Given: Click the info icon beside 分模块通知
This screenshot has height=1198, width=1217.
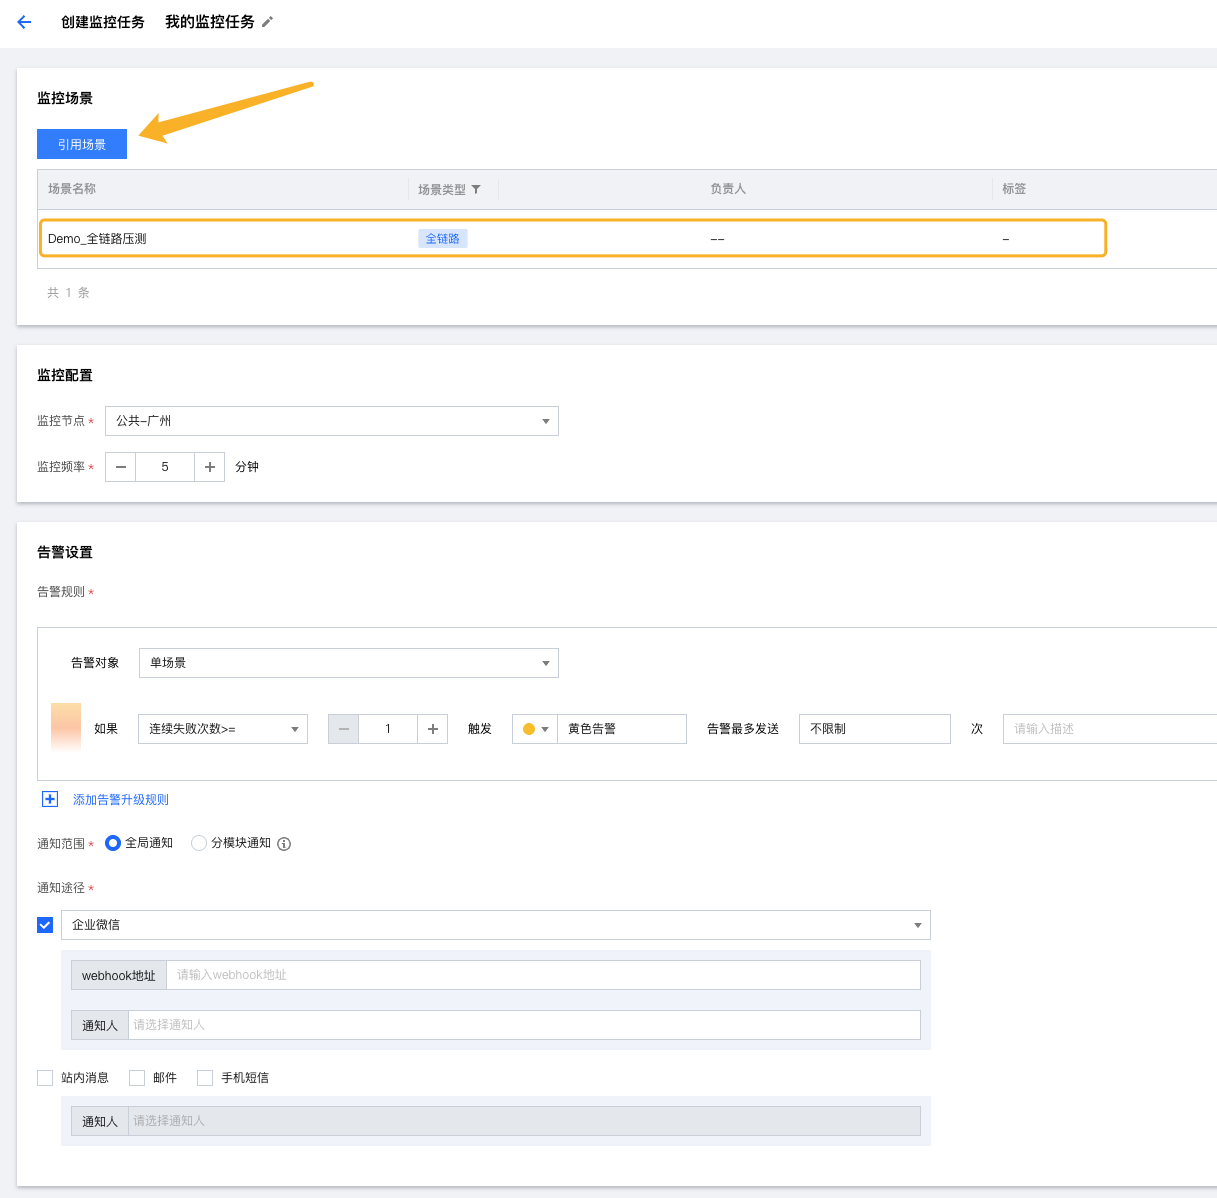Looking at the screenshot, I should coord(284,844).
